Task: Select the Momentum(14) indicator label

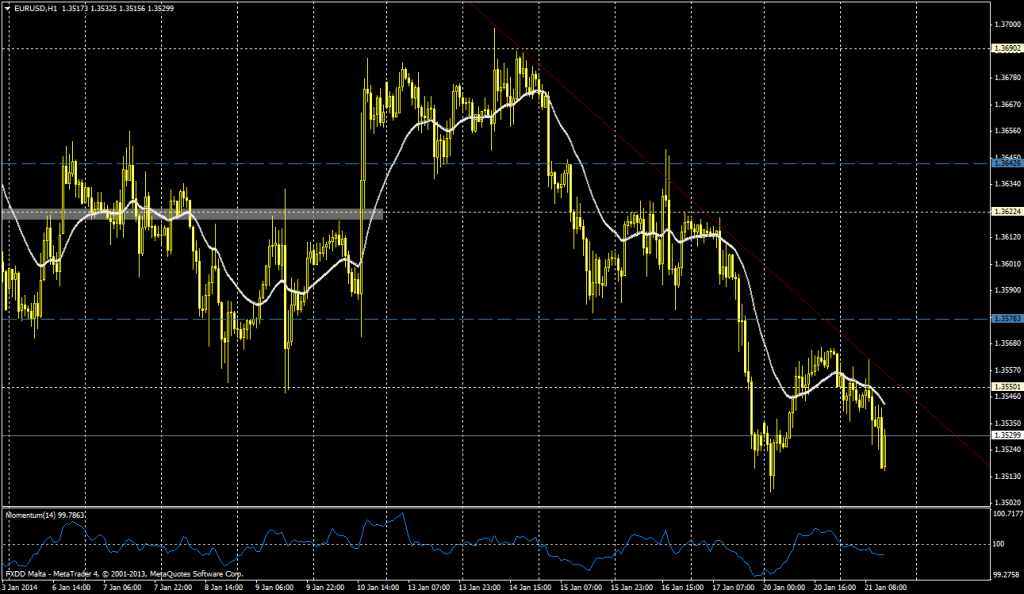Action: point(30,515)
